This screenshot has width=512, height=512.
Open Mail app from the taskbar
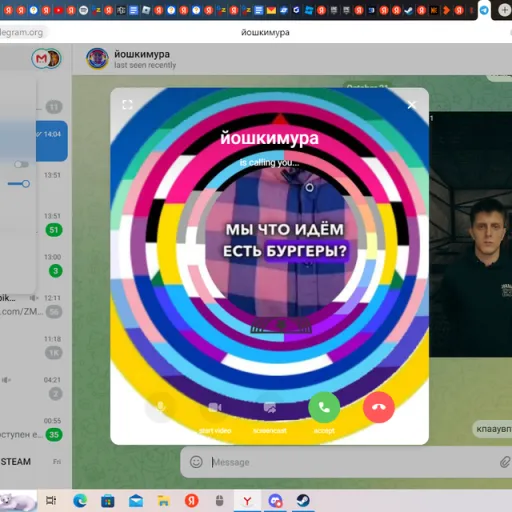(x=136, y=501)
